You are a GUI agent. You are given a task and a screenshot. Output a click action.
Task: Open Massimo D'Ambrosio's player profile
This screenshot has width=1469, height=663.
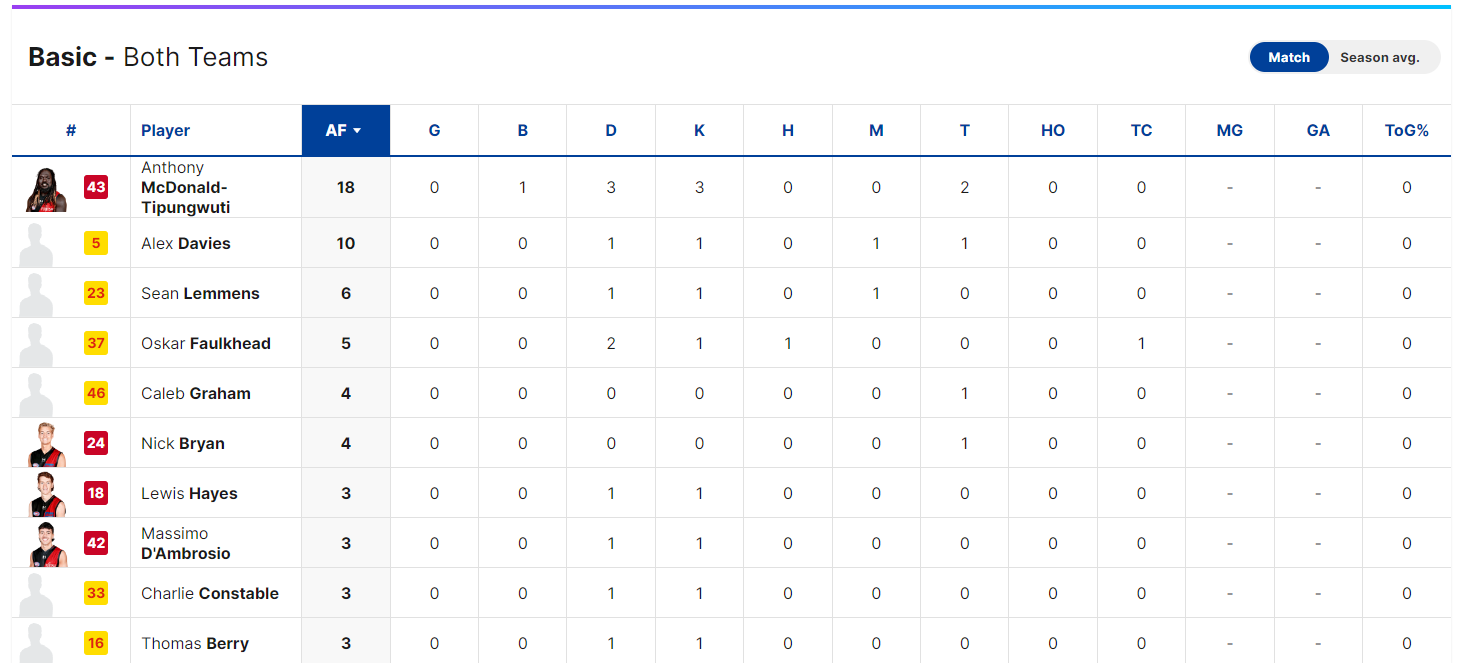(186, 543)
